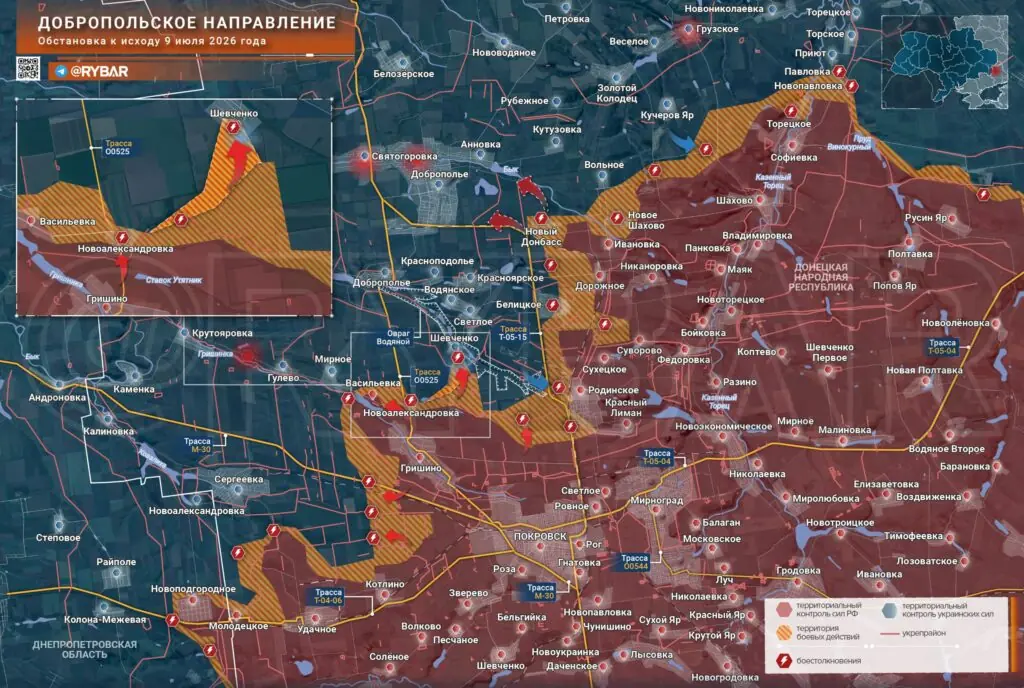Click the Трасса Т-05-15 road label
The width and height of the screenshot is (1024, 688).
pos(513,334)
